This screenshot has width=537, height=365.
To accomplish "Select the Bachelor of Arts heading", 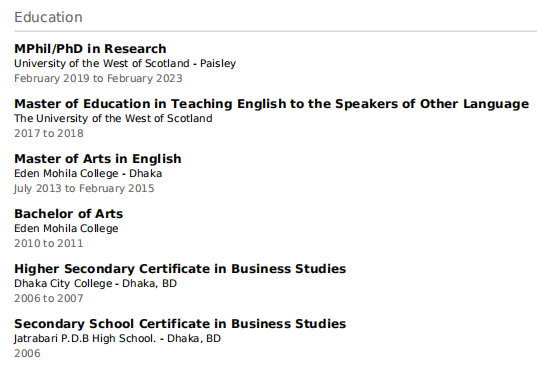I will click(68, 214).
